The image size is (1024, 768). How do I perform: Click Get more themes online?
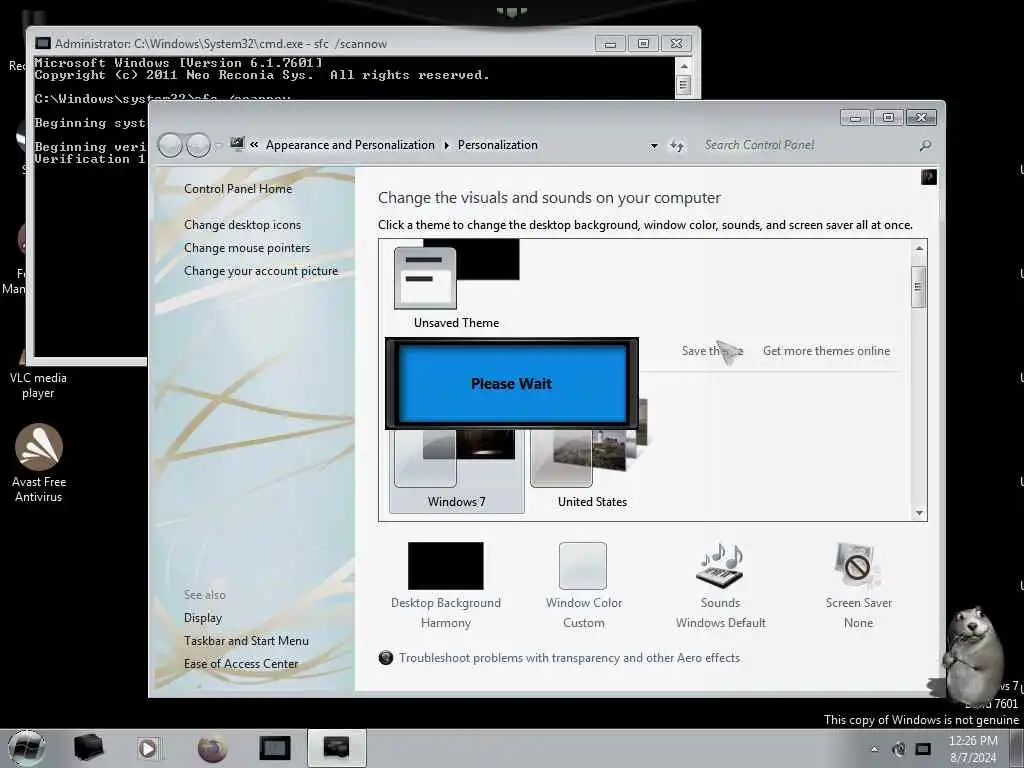coord(826,351)
